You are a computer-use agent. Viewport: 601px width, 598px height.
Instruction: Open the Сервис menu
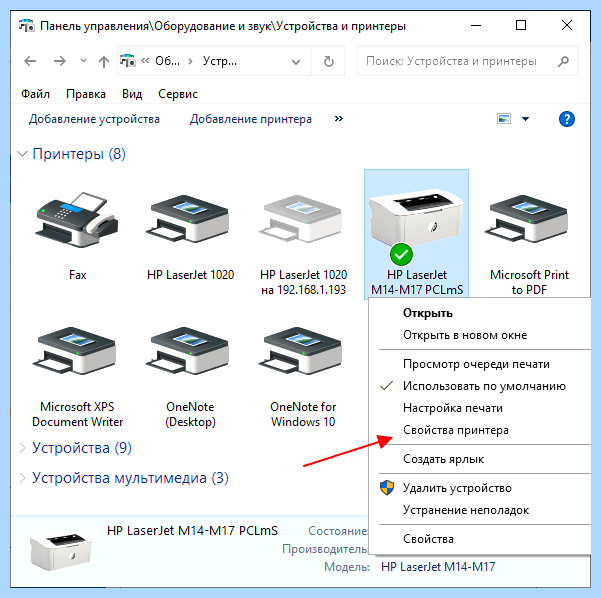coord(178,94)
